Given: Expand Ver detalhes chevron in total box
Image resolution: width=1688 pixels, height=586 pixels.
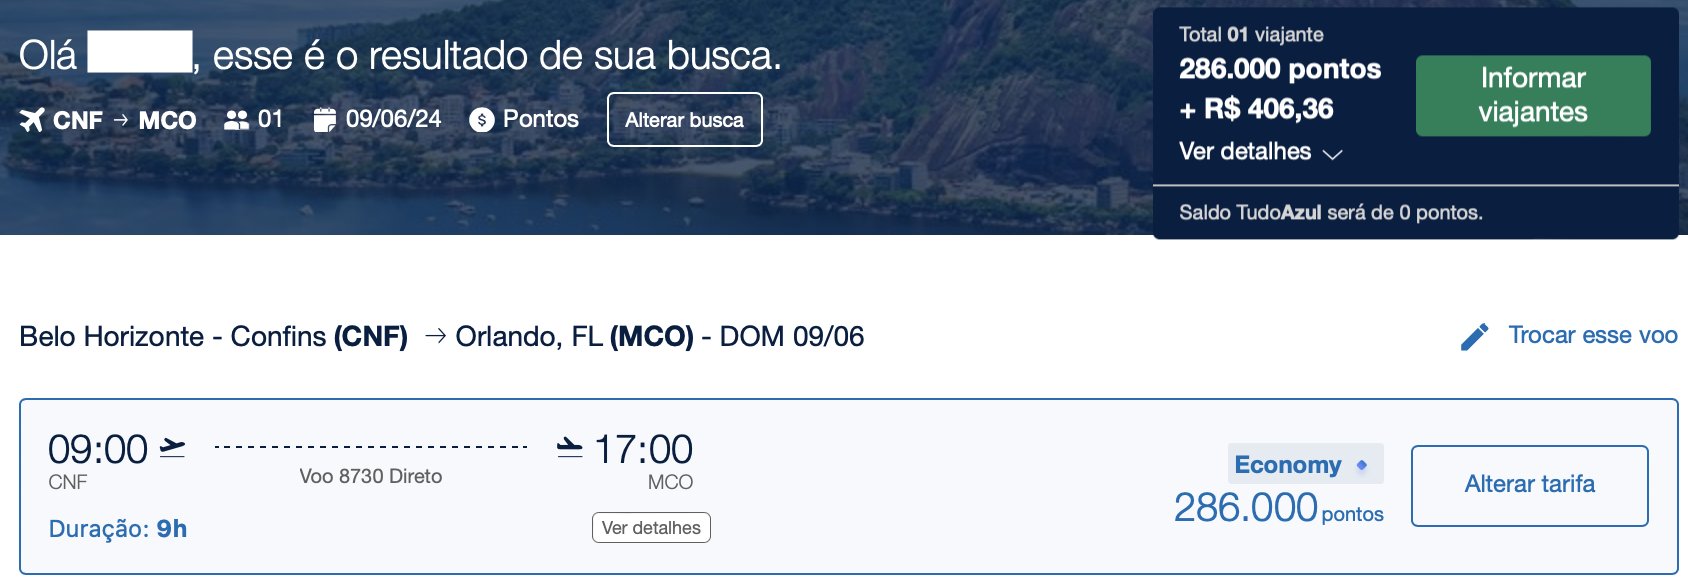Looking at the screenshot, I should [x=1332, y=154].
